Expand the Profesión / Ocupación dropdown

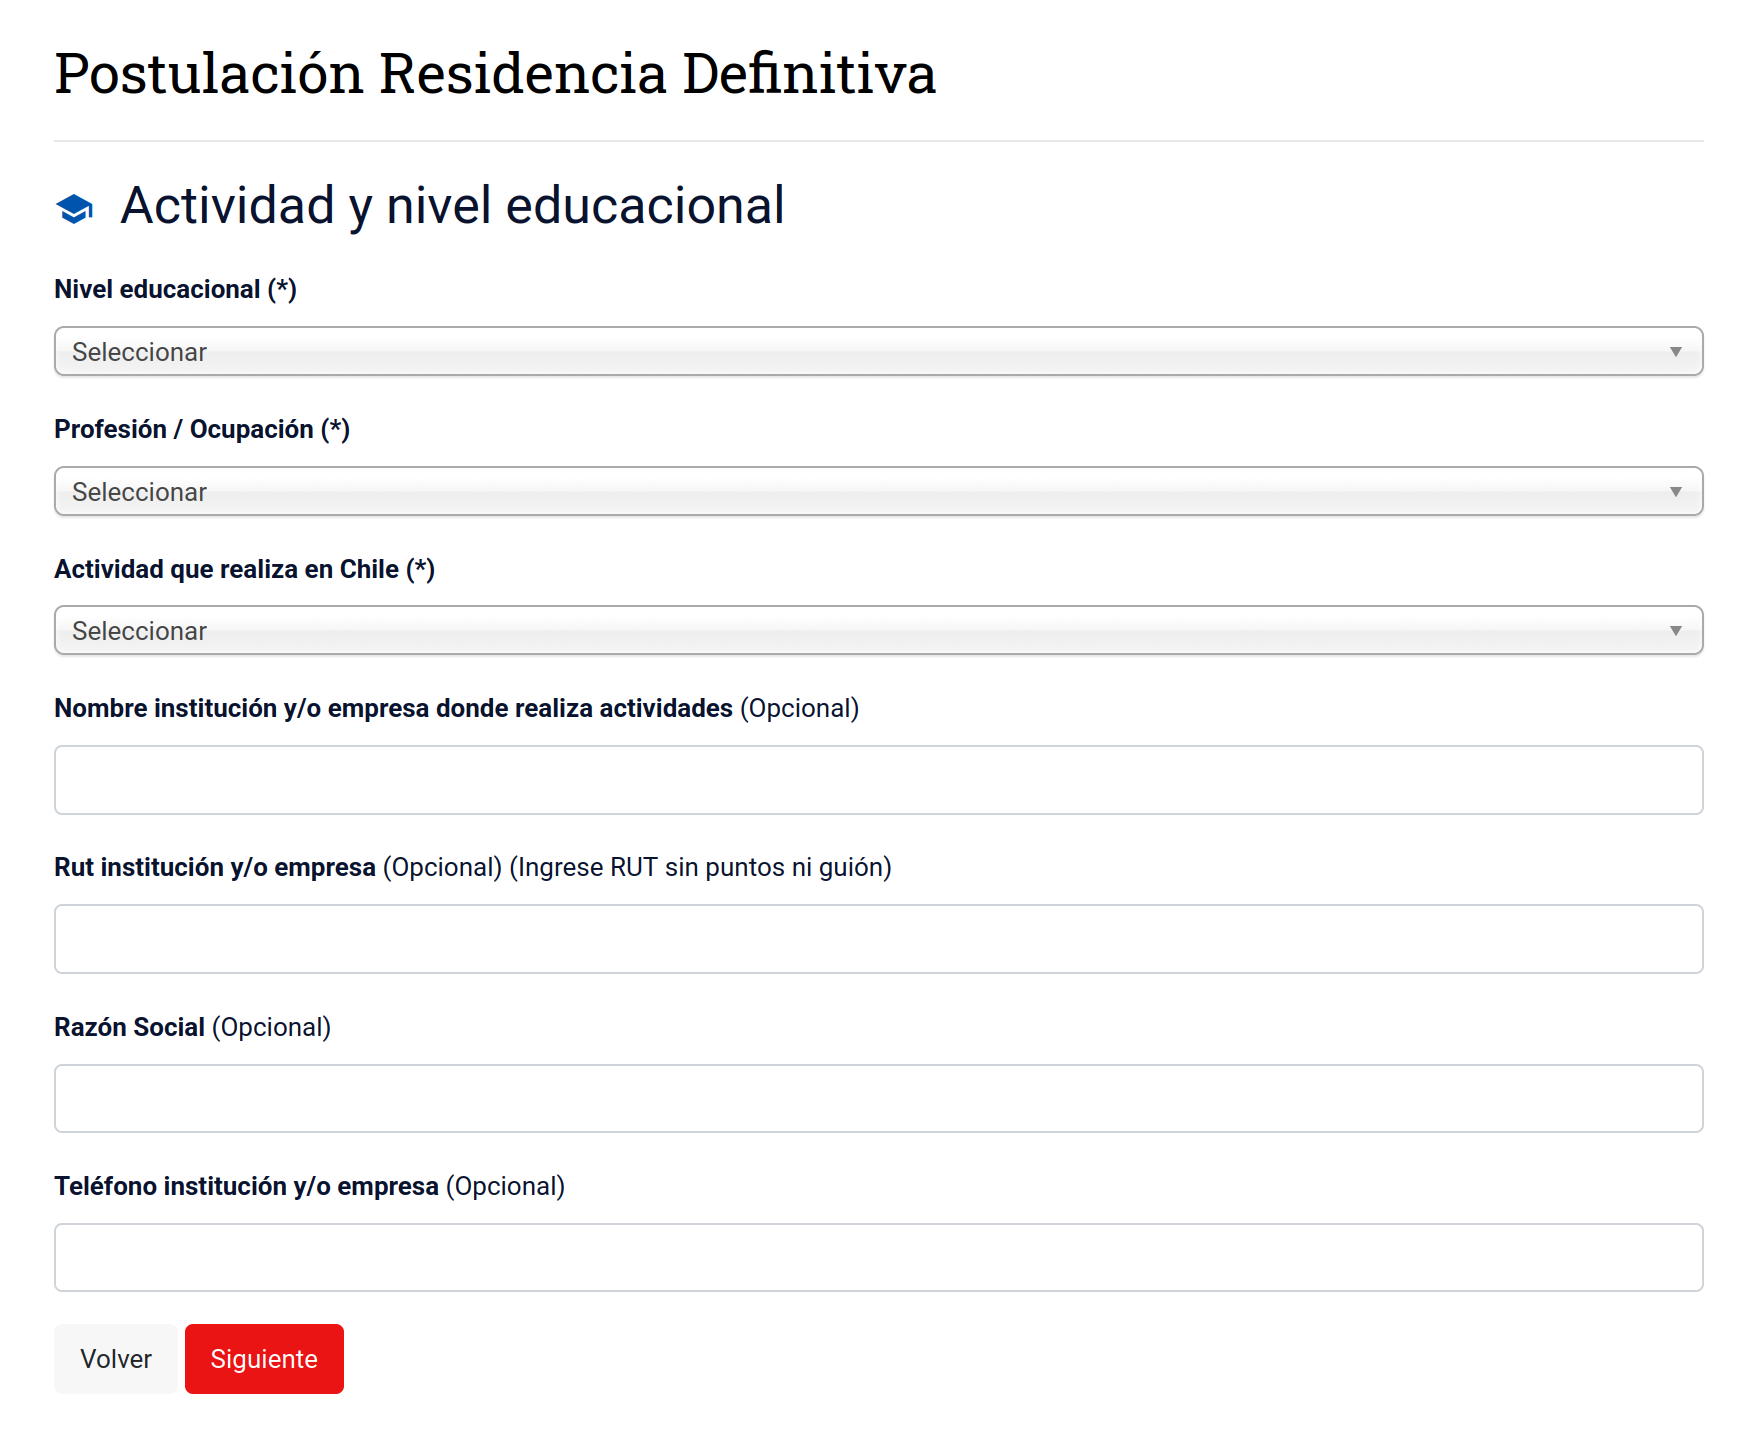(x=877, y=492)
